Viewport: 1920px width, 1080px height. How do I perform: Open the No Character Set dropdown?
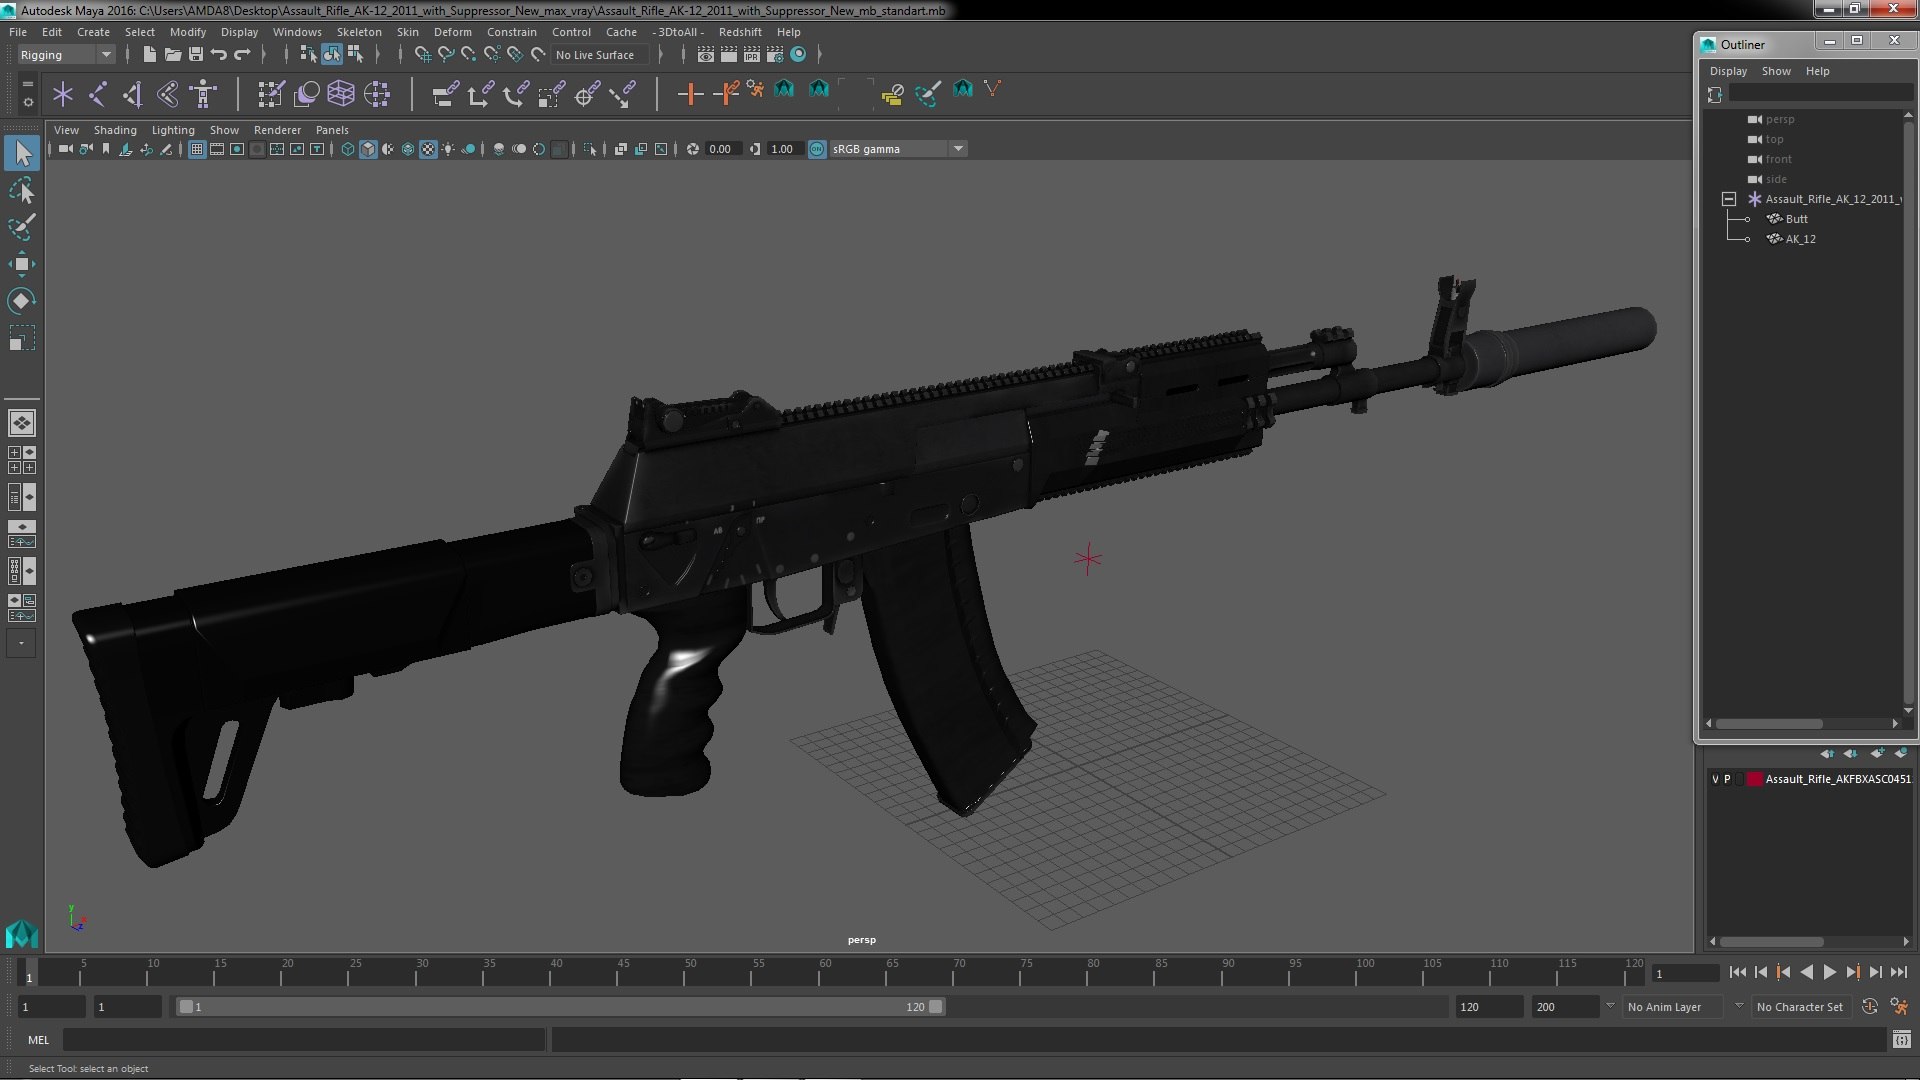[x=1800, y=1007]
